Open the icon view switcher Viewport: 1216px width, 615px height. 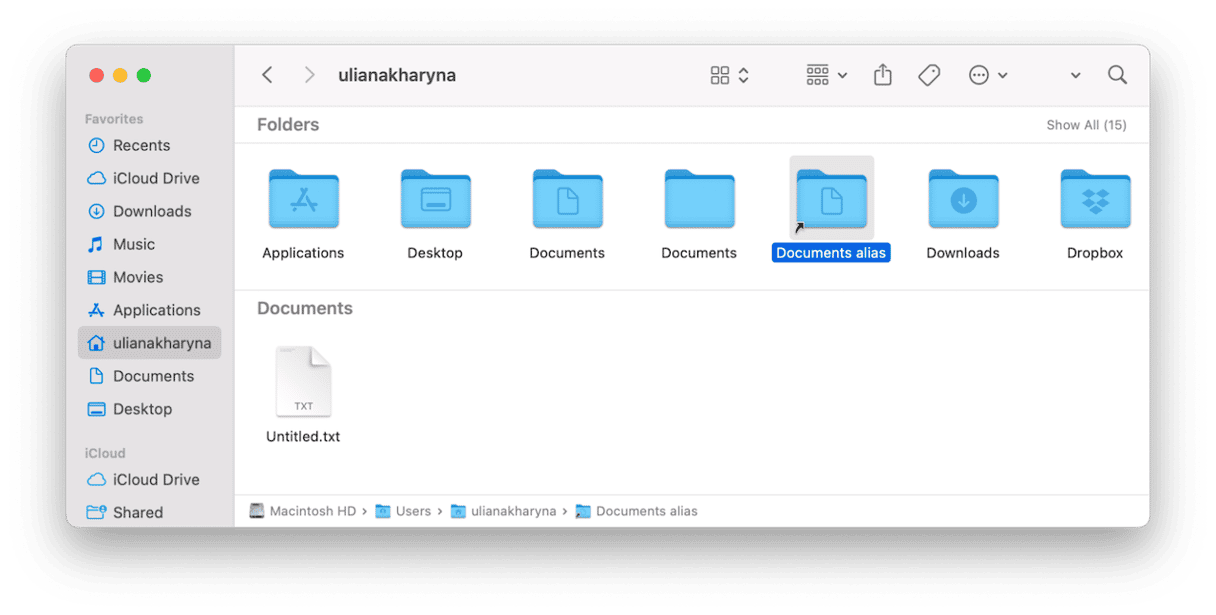(730, 75)
